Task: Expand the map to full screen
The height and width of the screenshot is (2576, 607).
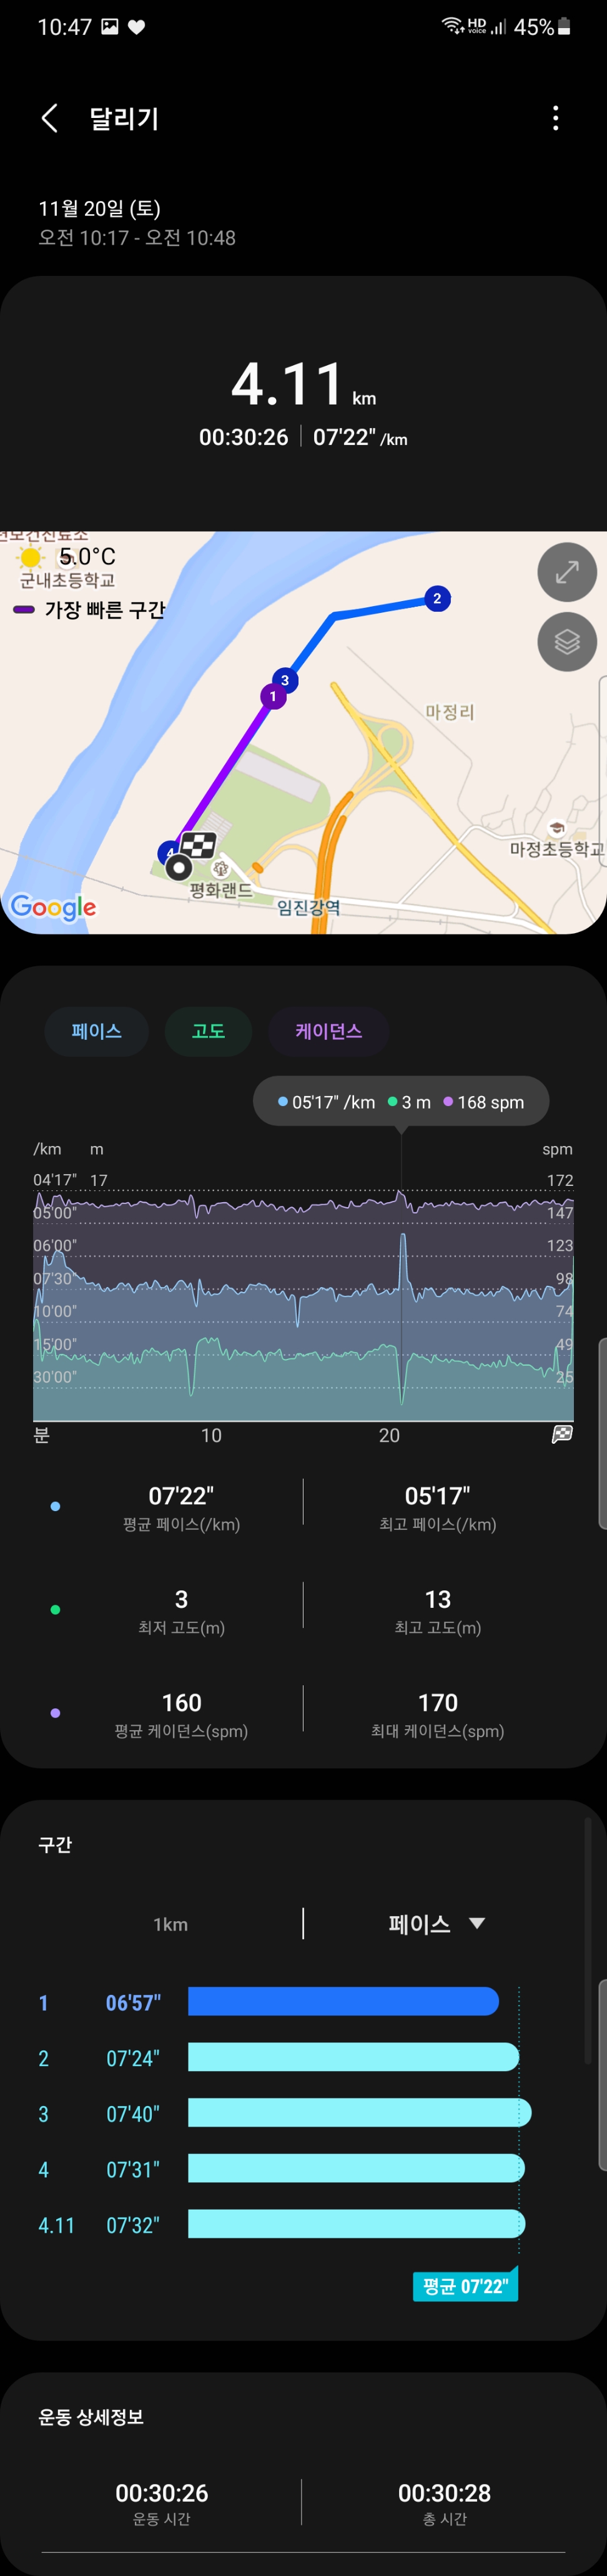Action: [x=567, y=572]
